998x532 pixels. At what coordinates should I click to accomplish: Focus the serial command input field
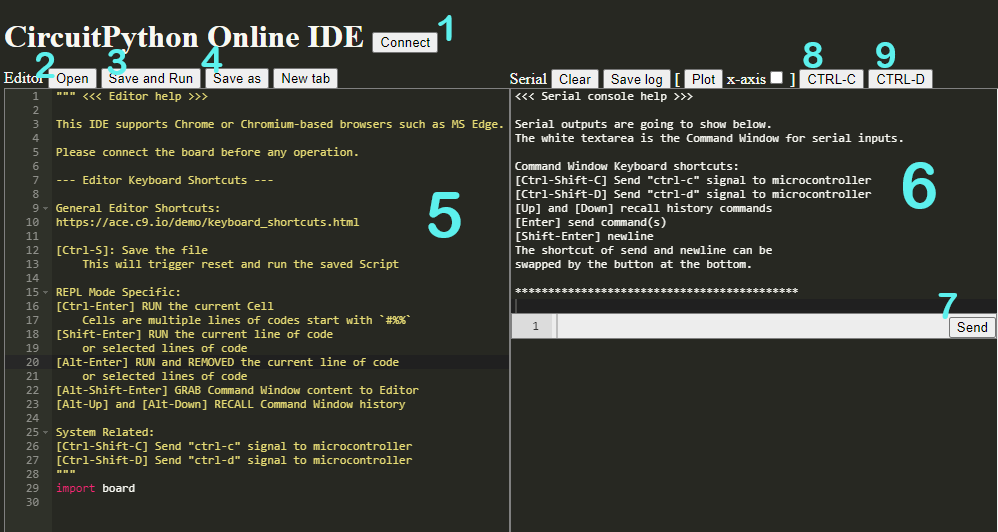point(753,326)
